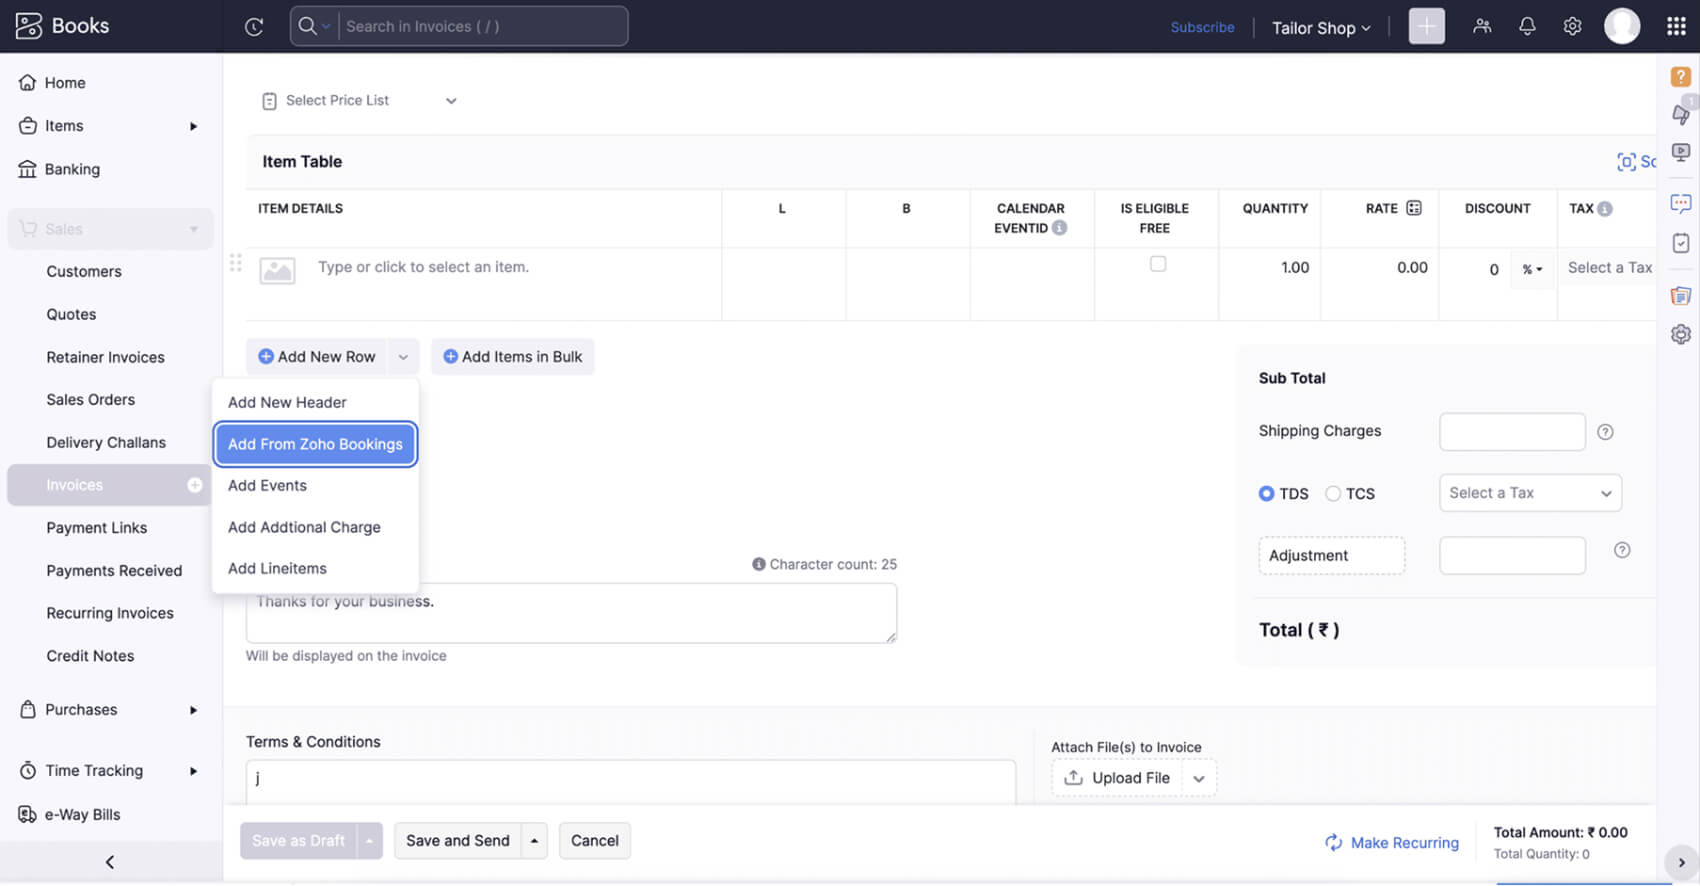The image size is (1700, 886).
Task: Tick the Is Eligible Free checkbox
Action: (1158, 264)
